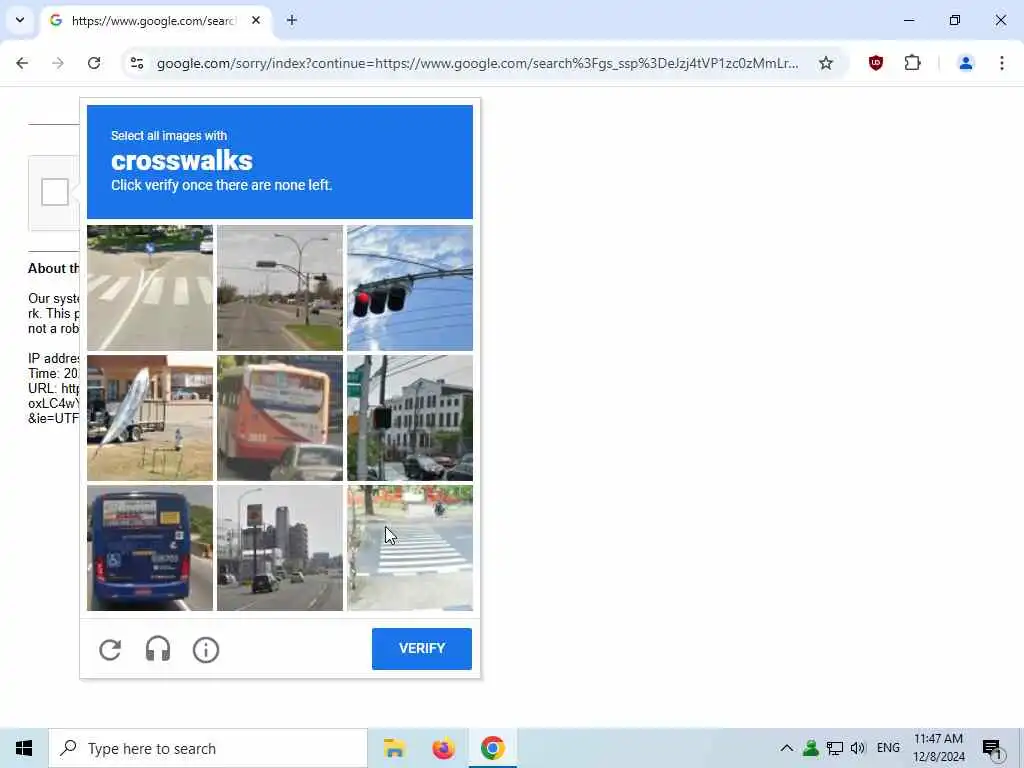The image size is (1024, 768).
Task: Reload the captcha challenge
Action: (110, 650)
